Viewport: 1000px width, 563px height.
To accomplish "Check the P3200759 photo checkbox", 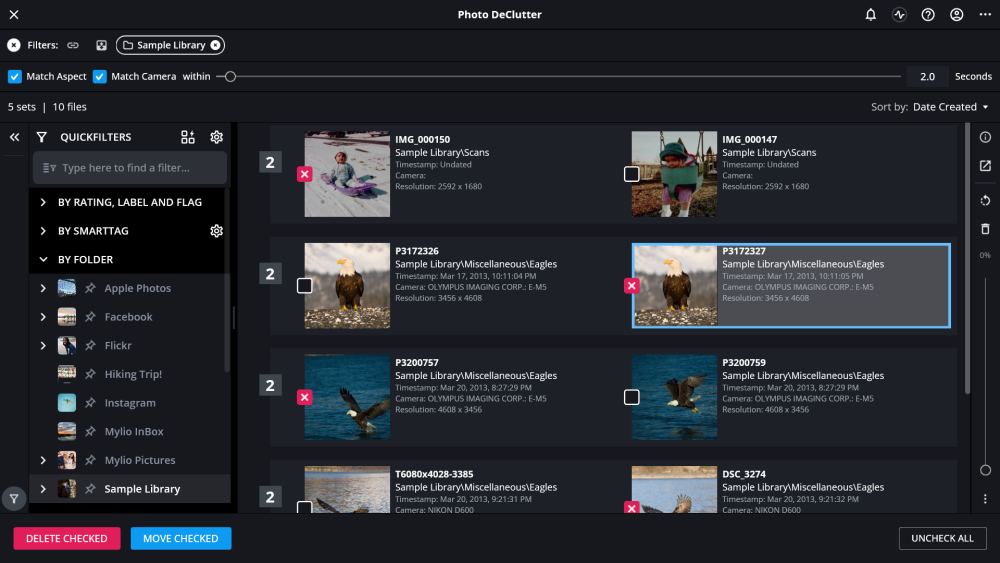I will pyautogui.click(x=631, y=397).
